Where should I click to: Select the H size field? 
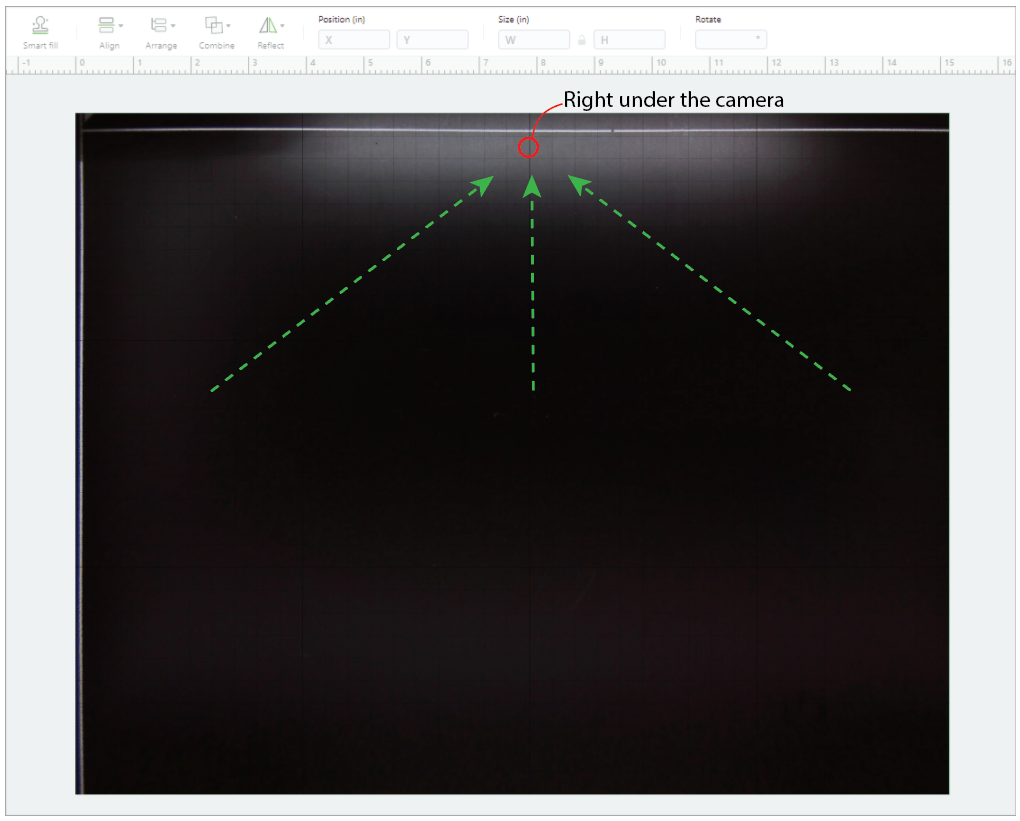629,40
